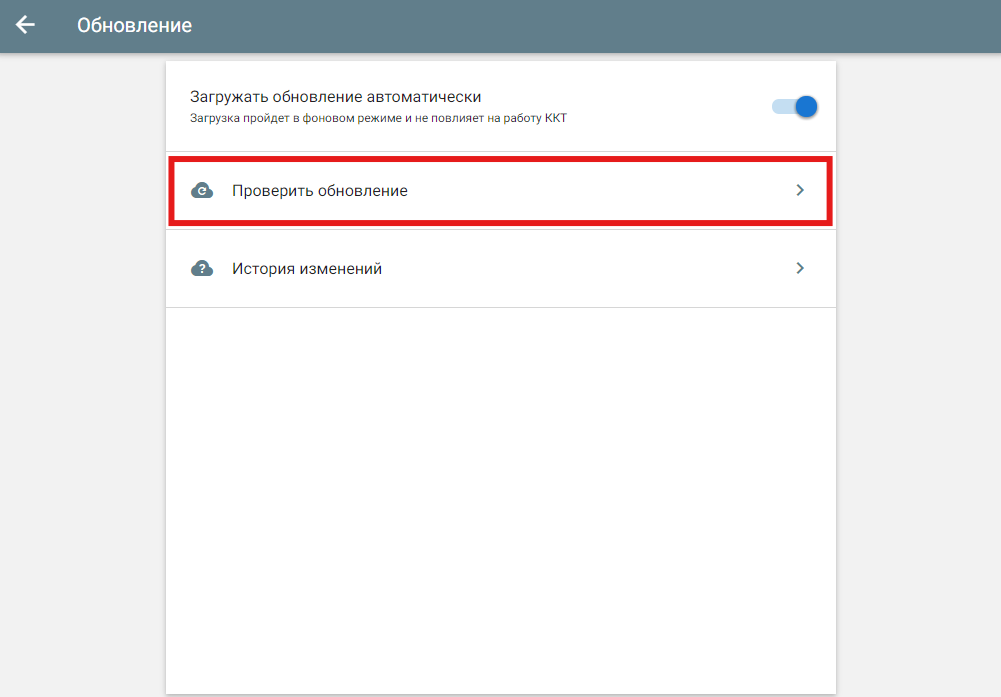Click the Загружать обновление автоматически label
This screenshot has height=697, width=1001.
[x=335, y=97]
